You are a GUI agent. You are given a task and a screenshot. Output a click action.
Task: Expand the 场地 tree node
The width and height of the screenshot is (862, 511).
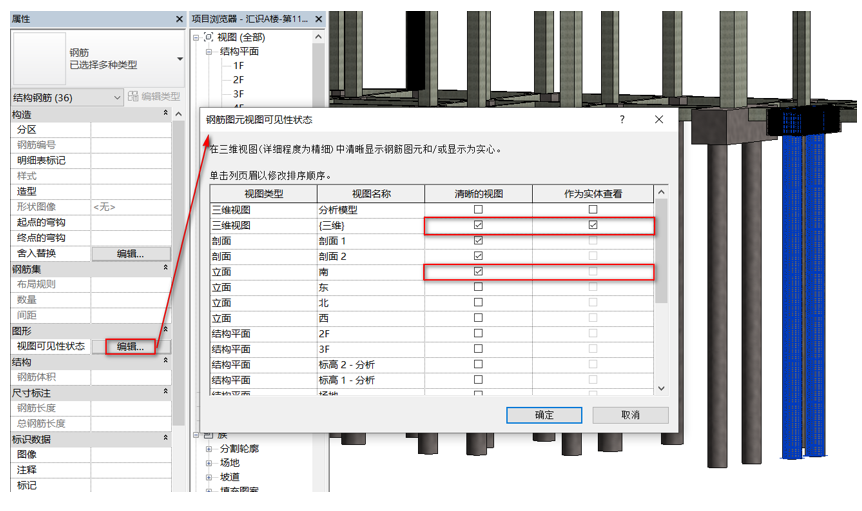tap(209, 463)
